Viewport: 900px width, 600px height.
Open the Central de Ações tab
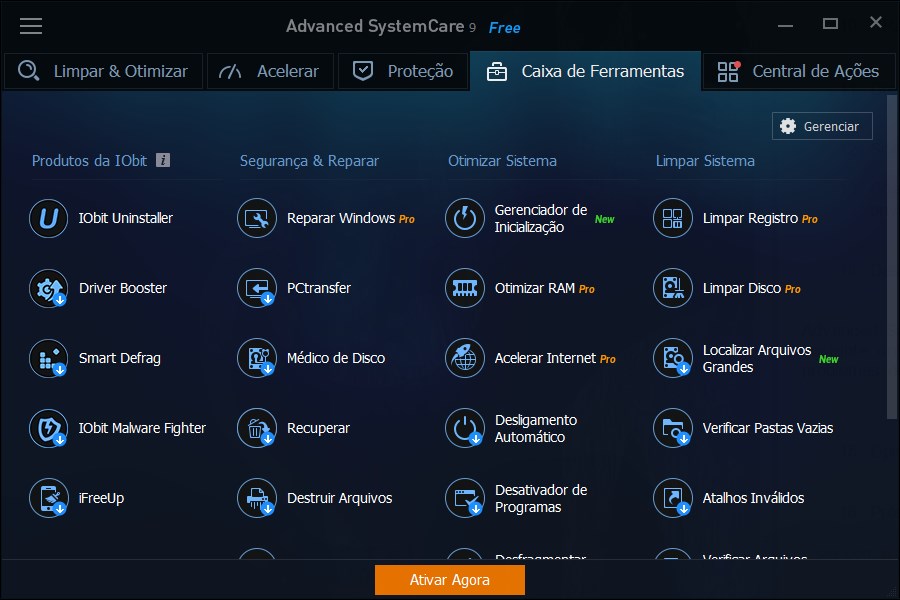(799, 71)
